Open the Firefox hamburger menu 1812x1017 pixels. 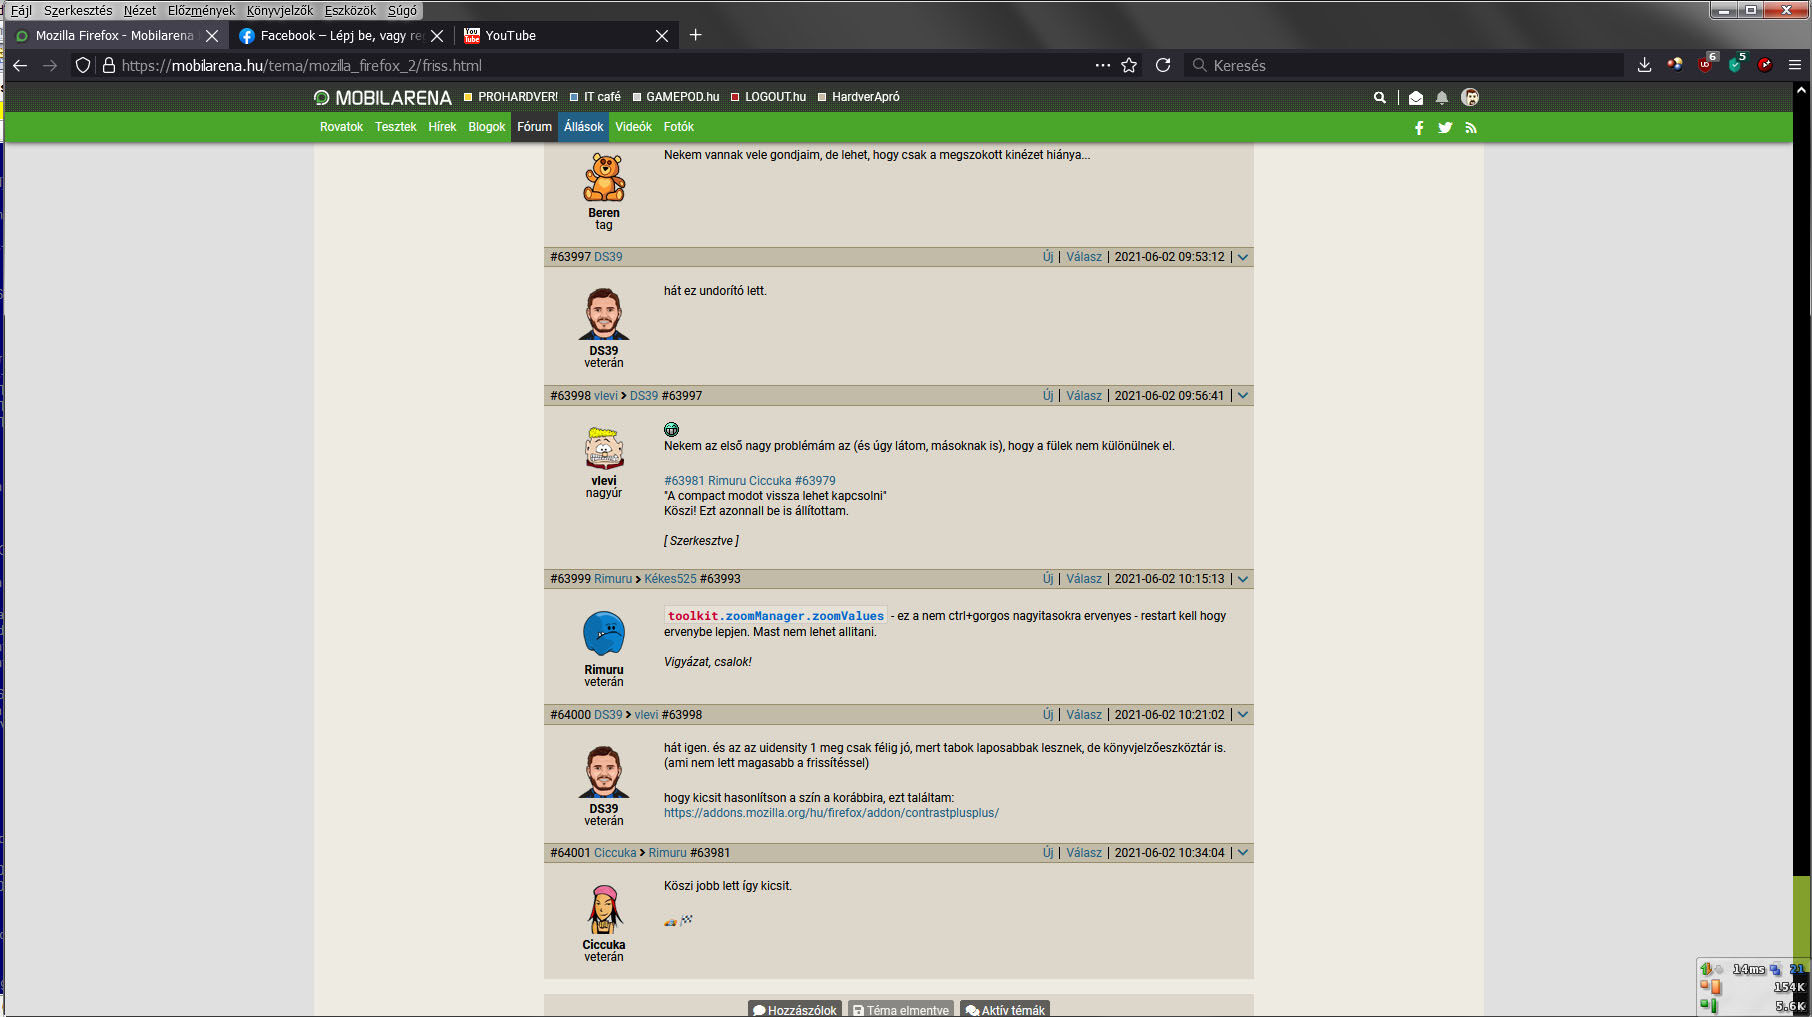click(x=1794, y=65)
